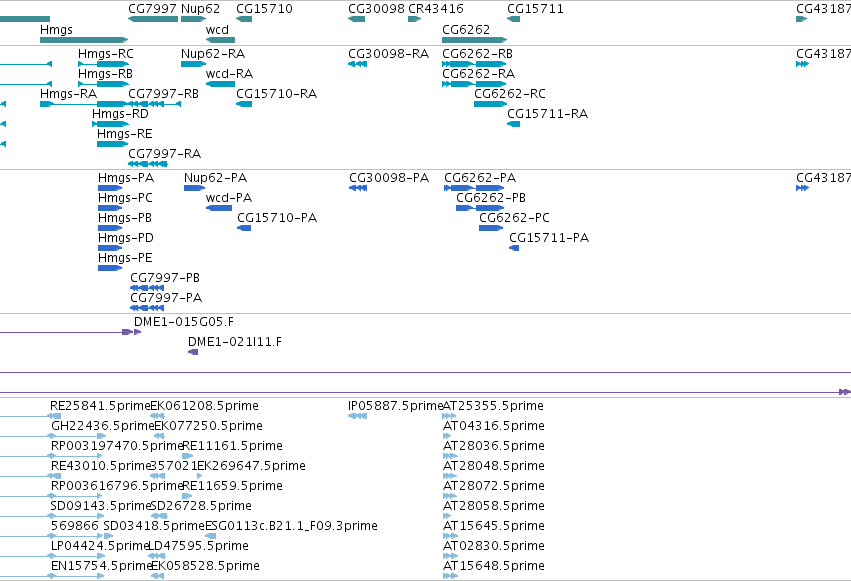Click transcript CG30098-RA
851x581 pixels.
tap(358, 64)
